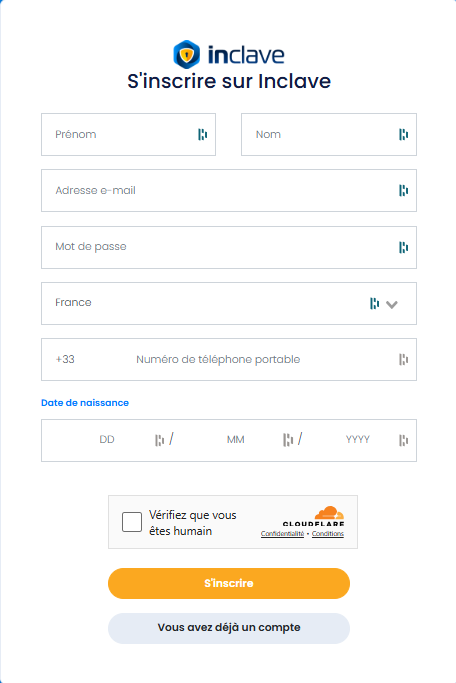Click autofill icon in Mot de passe field
Viewport: 456px width, 683px height.
[x=403, y=247]
